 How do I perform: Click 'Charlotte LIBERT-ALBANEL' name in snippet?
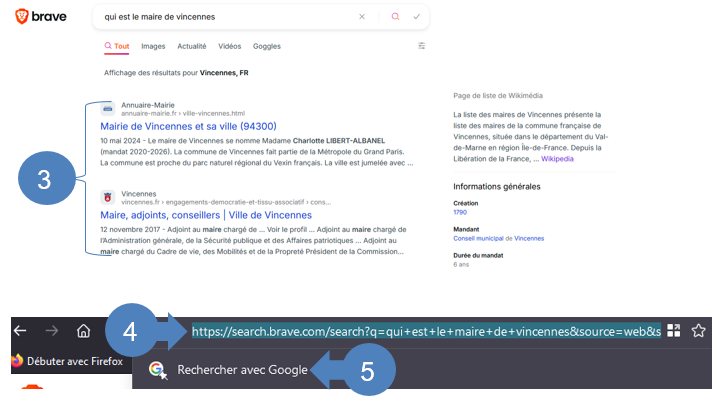[339, 141]
